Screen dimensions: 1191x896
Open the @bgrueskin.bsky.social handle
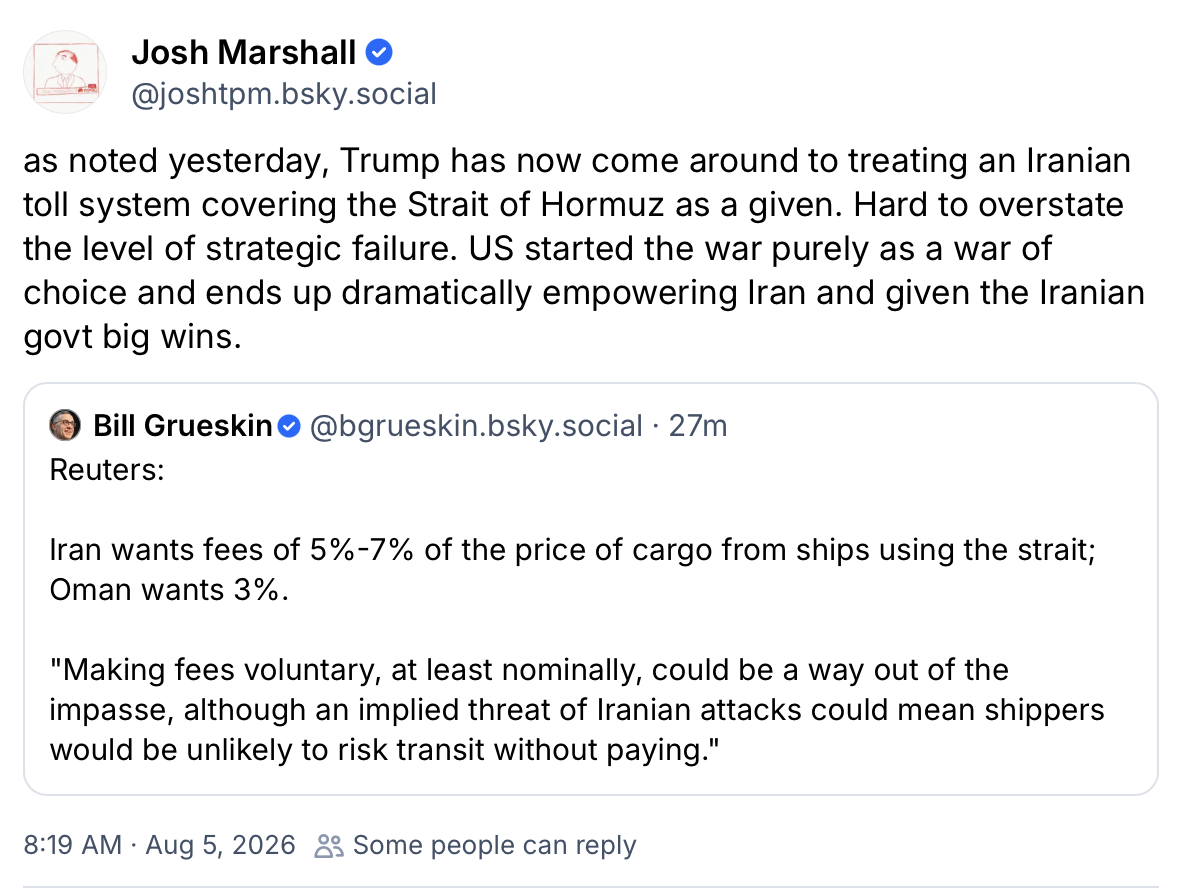[x=476, y=426]
